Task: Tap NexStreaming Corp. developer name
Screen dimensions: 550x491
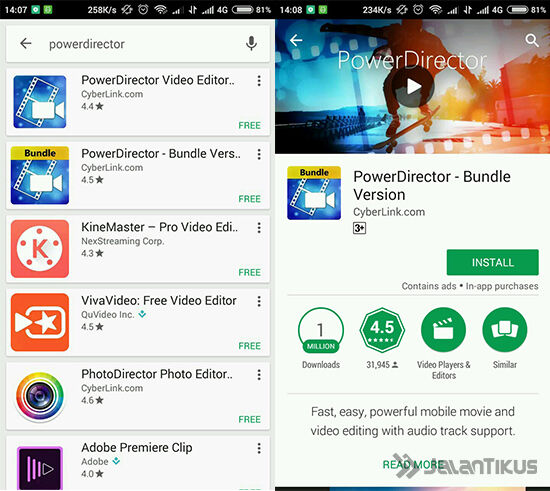Action: tap(123, 241)
